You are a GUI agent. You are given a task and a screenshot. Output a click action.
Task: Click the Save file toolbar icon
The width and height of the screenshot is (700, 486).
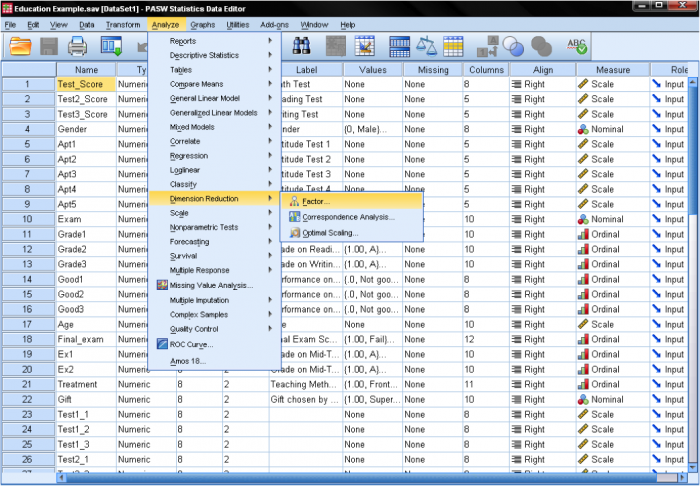click(x=49, y=46)
